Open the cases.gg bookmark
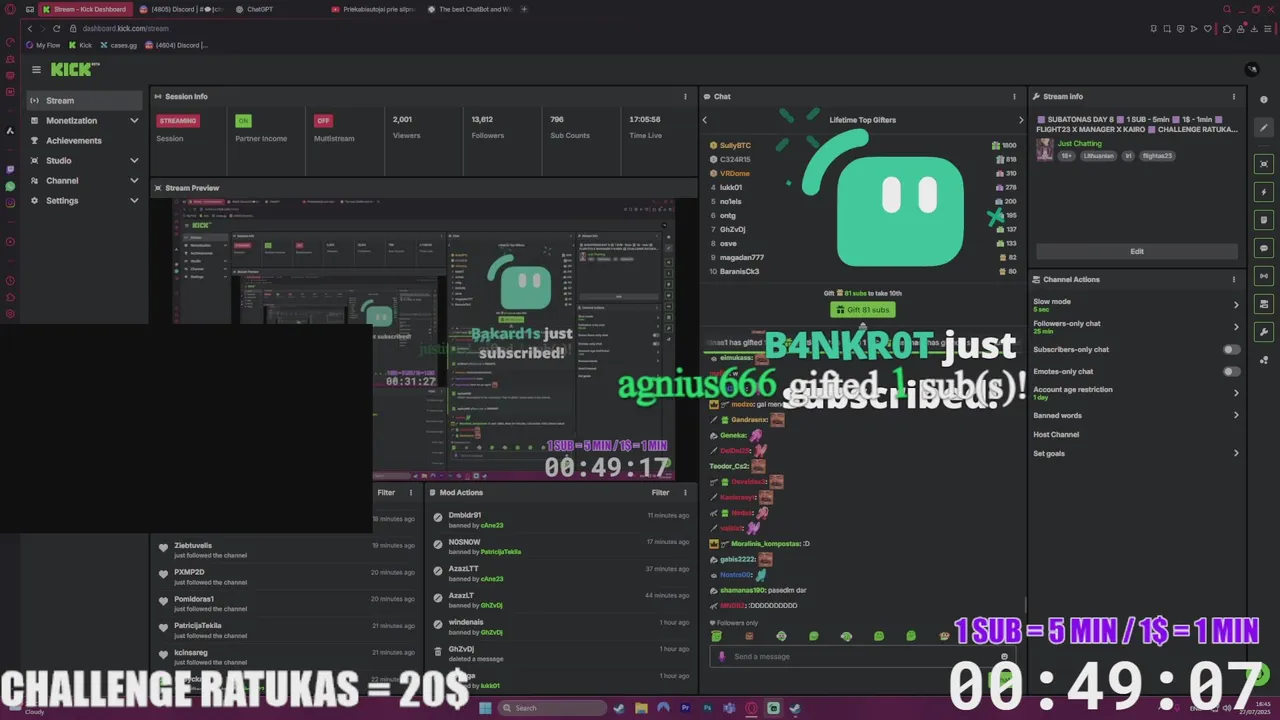This screenshot has height=720, width=1280. click(119, 45)
